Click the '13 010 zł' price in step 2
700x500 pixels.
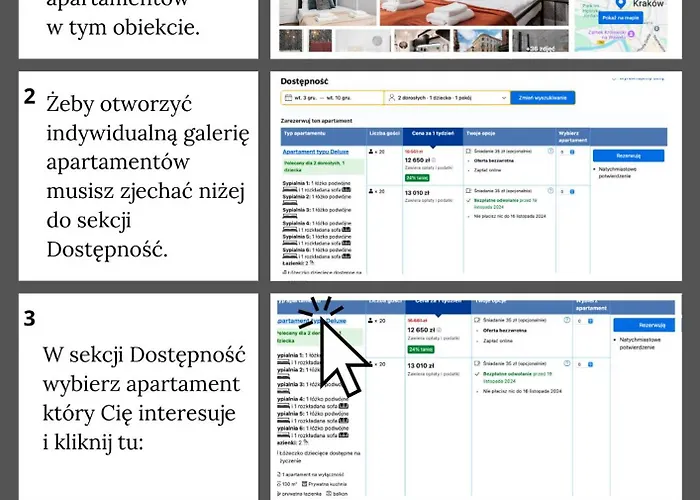[417, 193]
